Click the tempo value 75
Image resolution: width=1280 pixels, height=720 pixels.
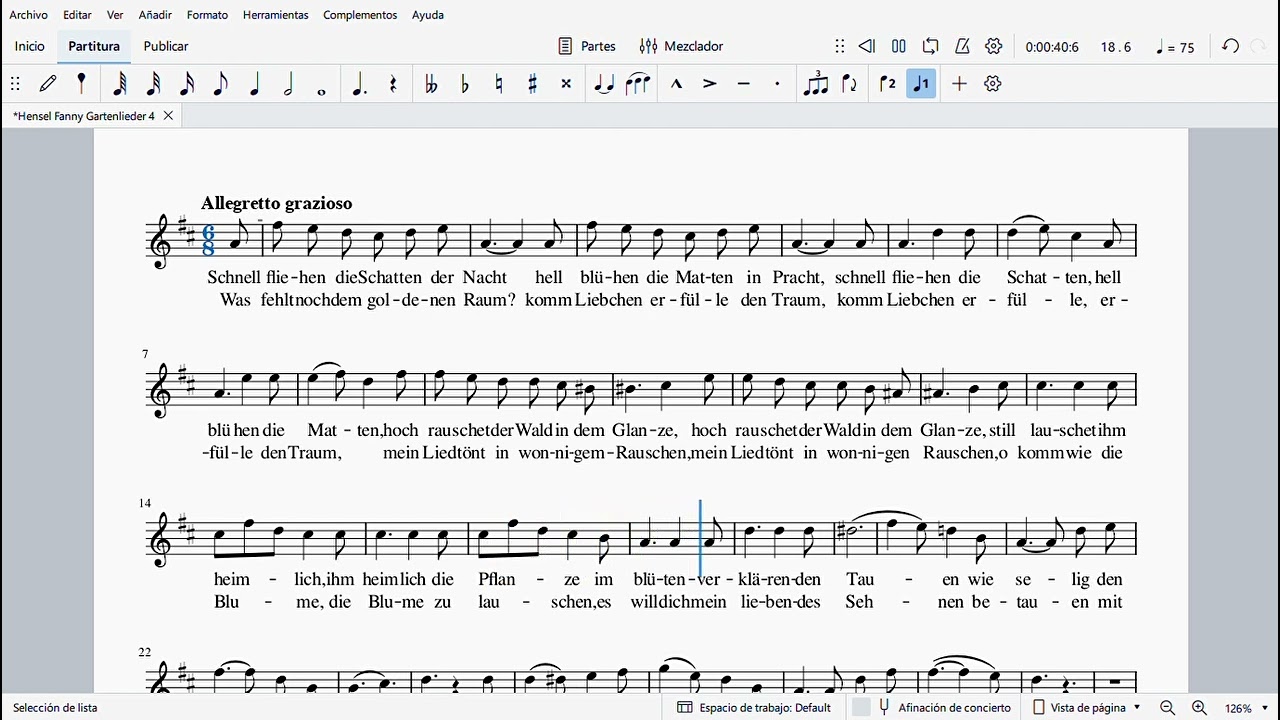click(x=1176, y=47)
